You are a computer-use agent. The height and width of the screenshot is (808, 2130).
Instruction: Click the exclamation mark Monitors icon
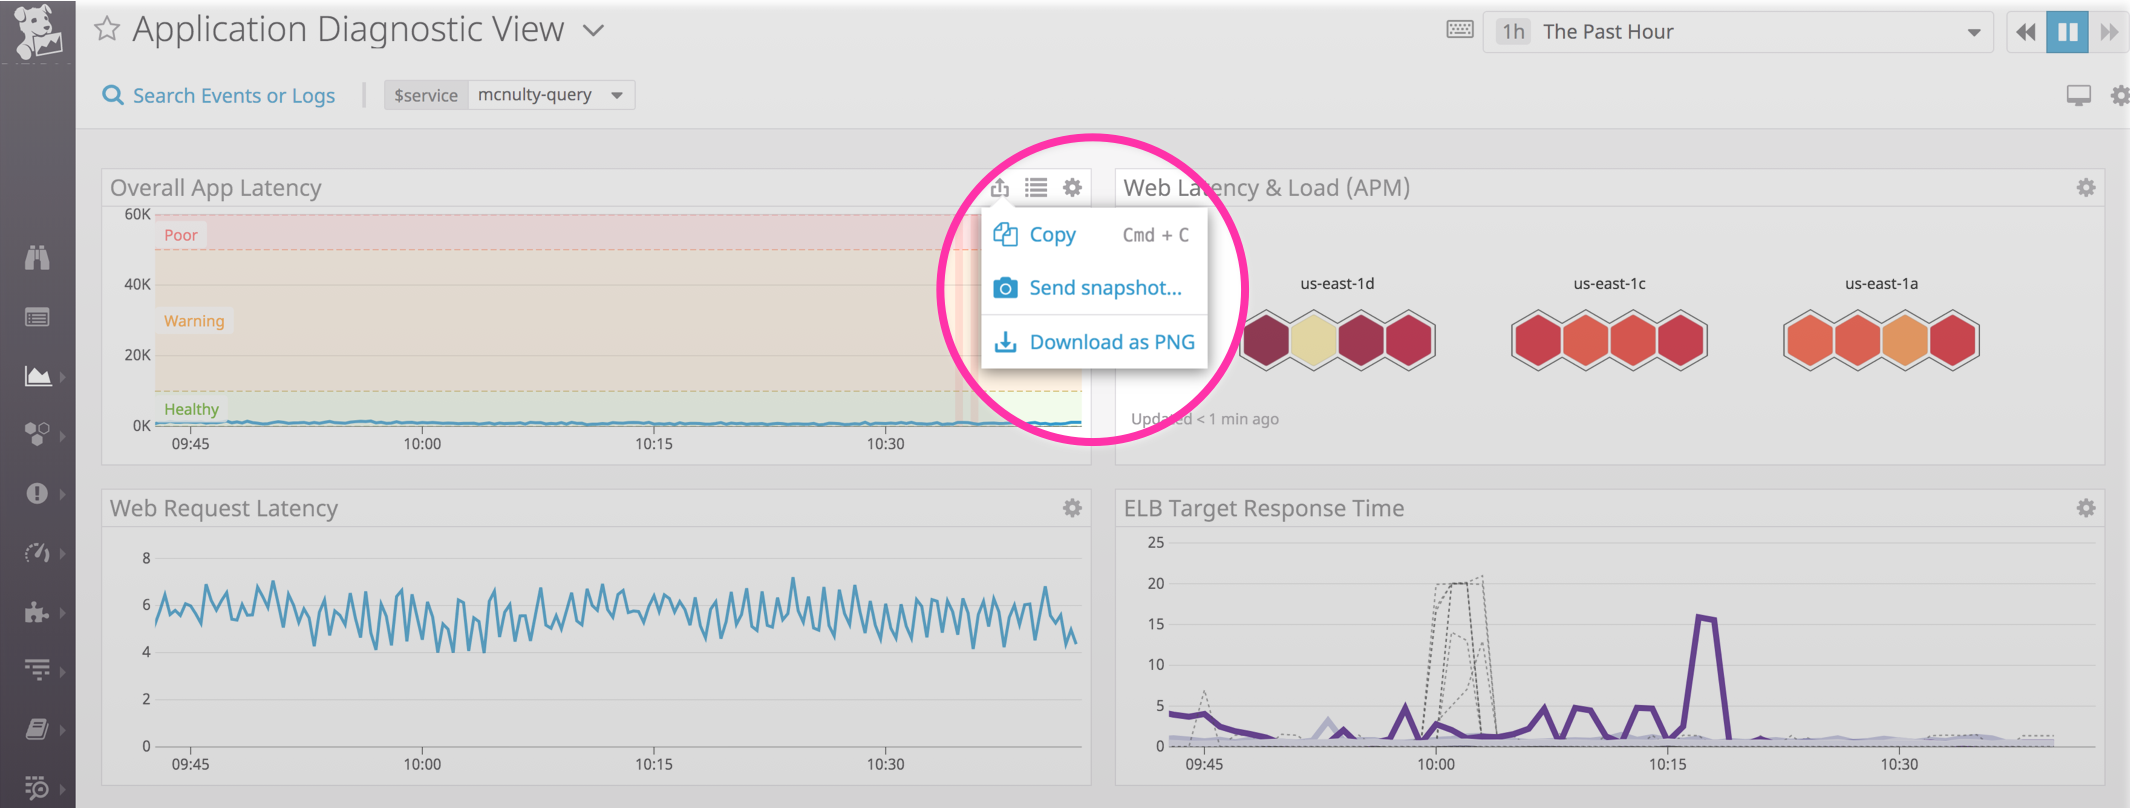[x=37, y=494]
